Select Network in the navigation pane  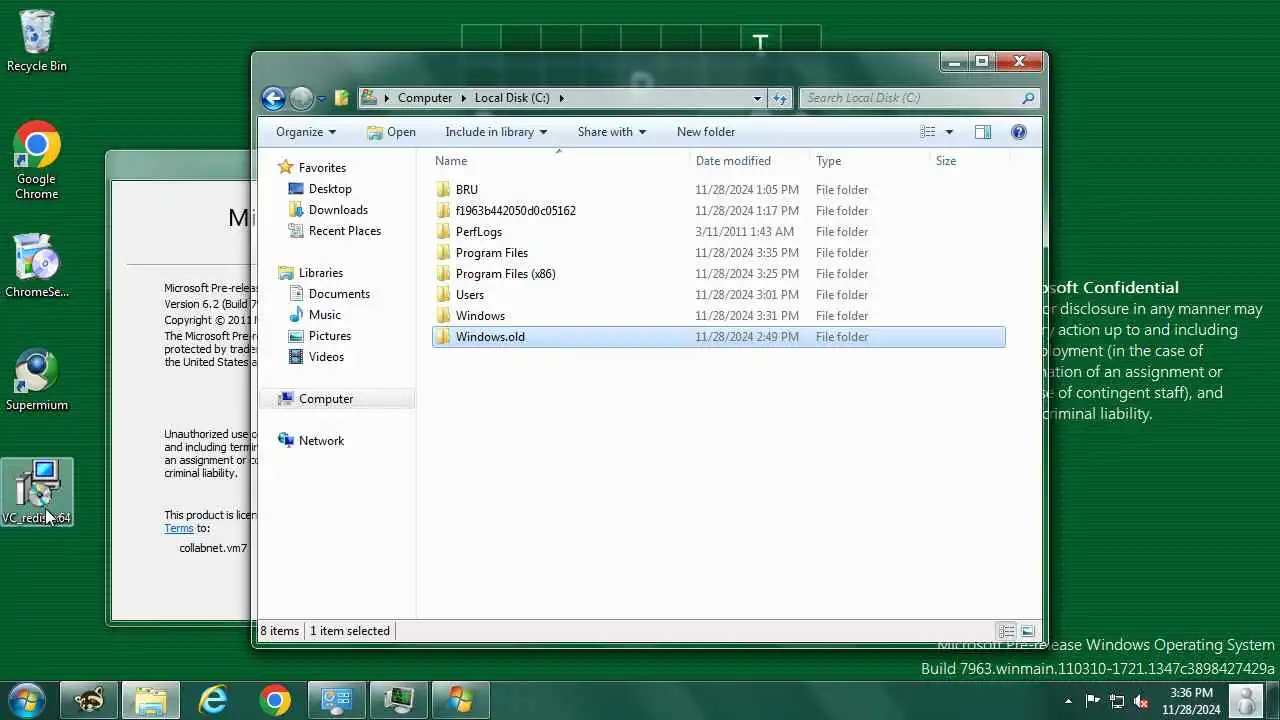tap(321, 441)
